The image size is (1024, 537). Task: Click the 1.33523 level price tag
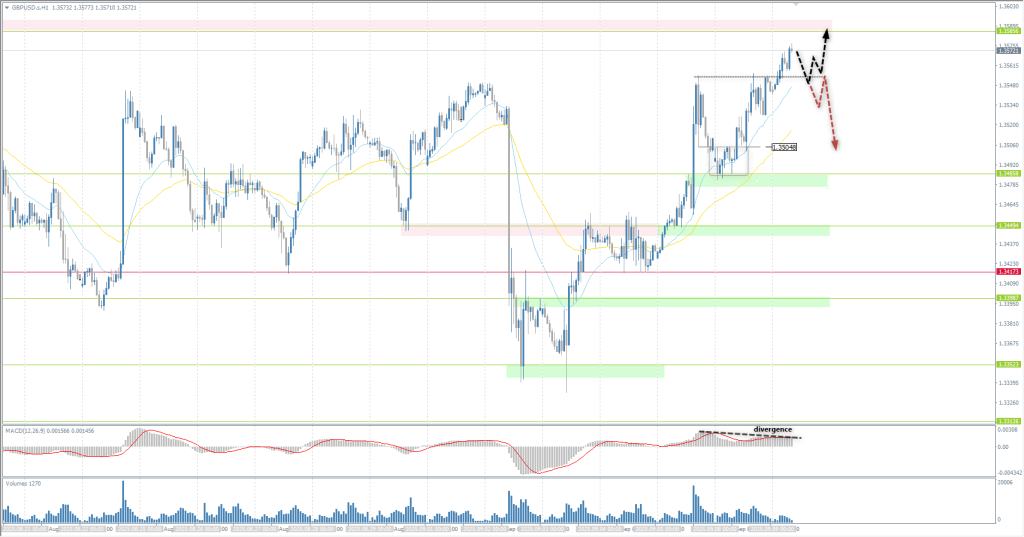pos(1008,365)
